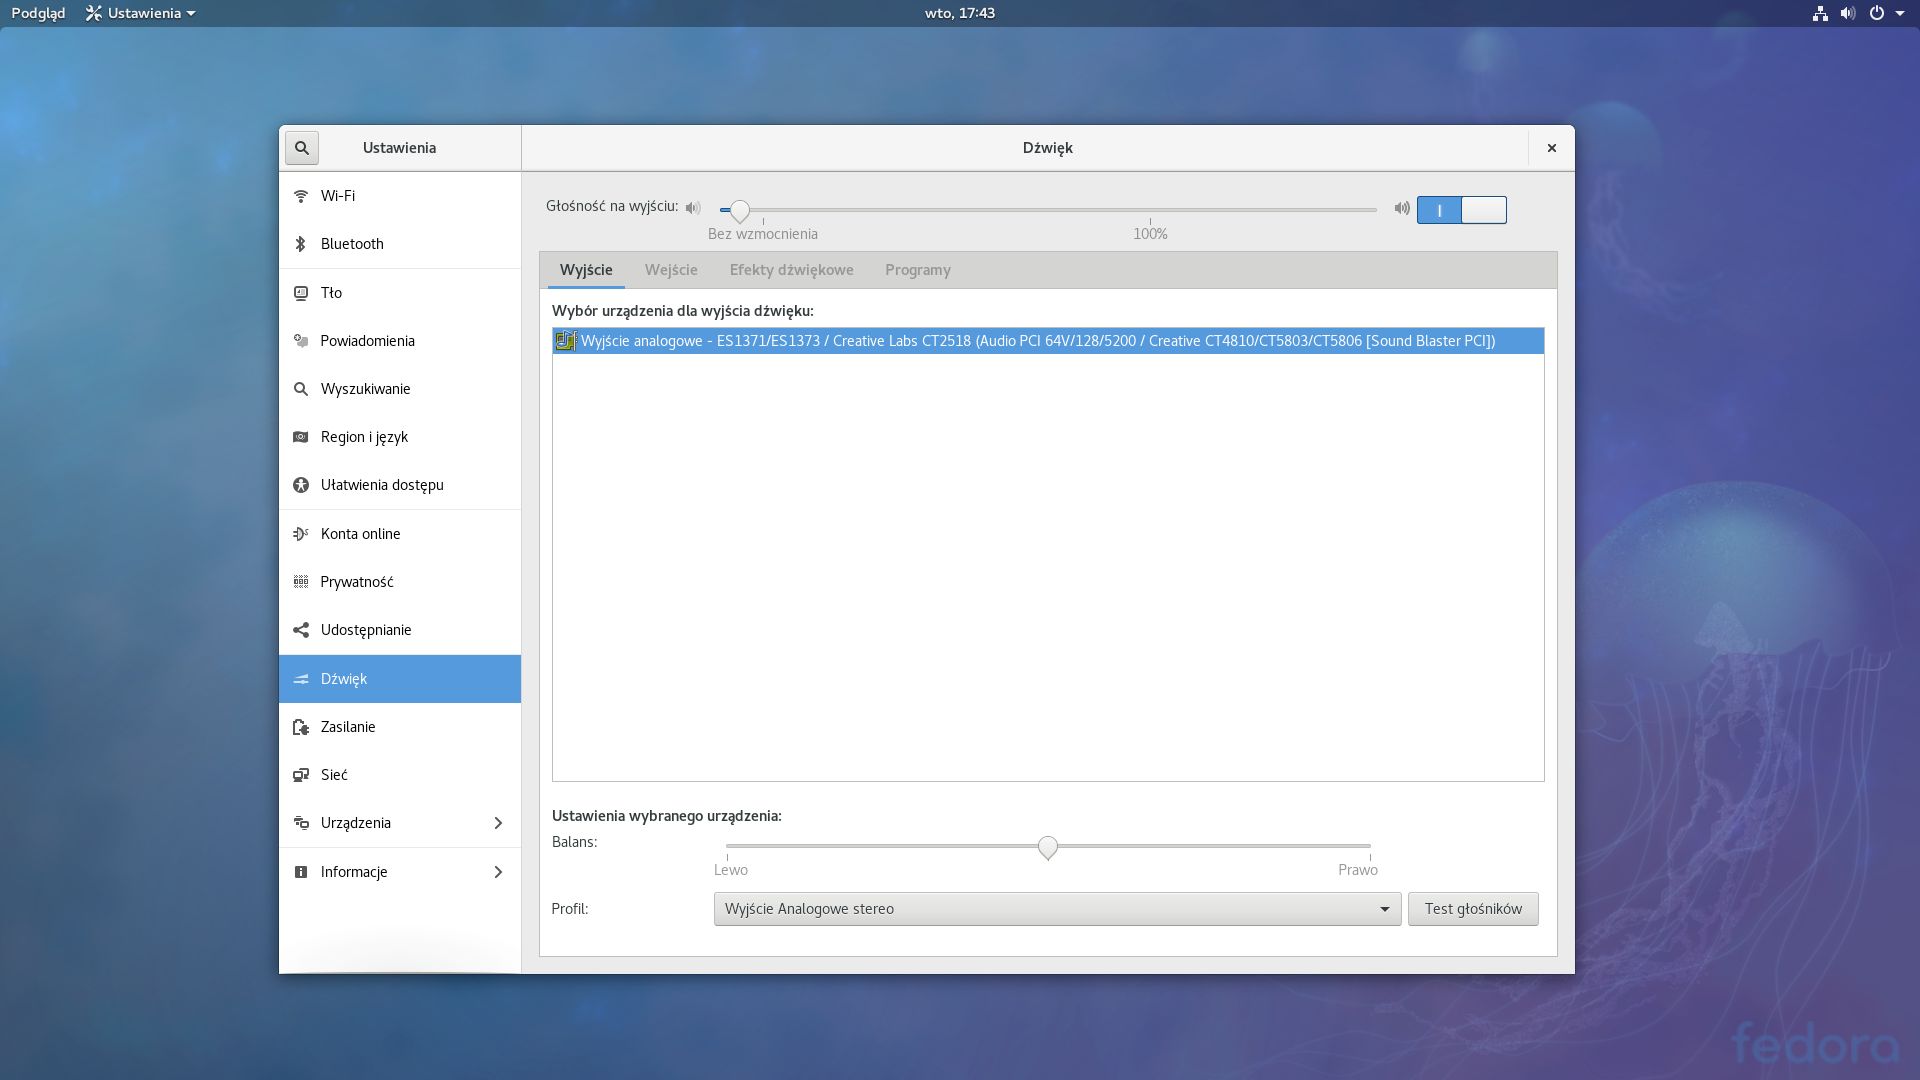Image resolution: width=1920 pixels, height=1080 pixels.
Task: Open the Bluetooth settings icon
Action: click(301, 243)
